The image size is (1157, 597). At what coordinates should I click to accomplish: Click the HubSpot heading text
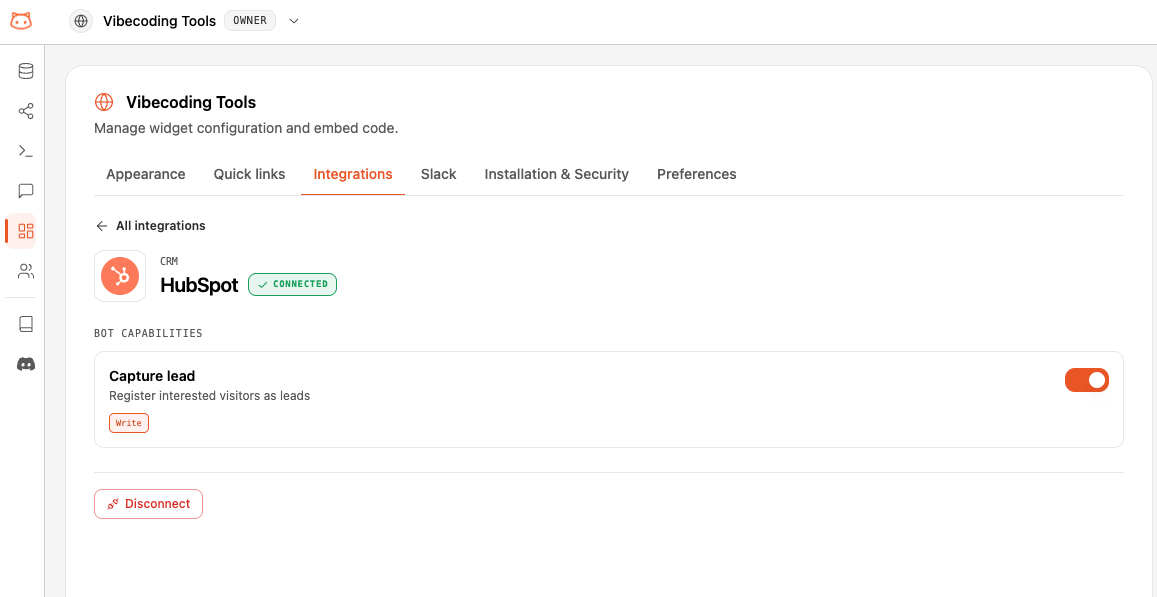[x=199, y=285]
